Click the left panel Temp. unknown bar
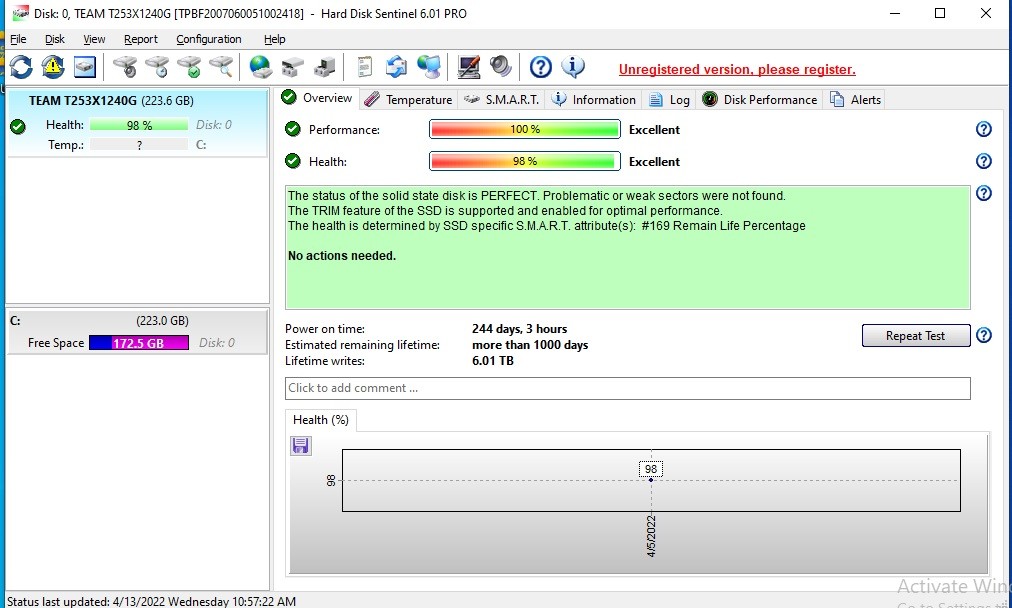1012x608 pixels. click(139, 145)
